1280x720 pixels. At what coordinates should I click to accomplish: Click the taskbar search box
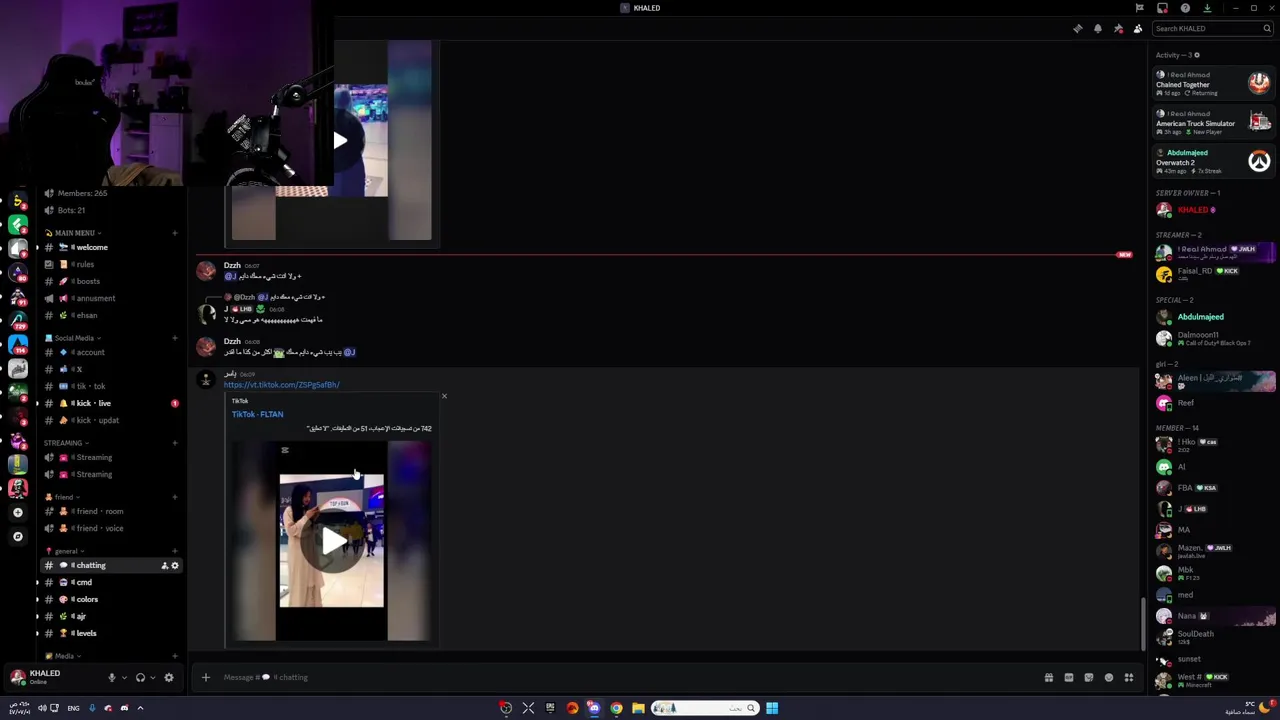click(x=705, y=708)
